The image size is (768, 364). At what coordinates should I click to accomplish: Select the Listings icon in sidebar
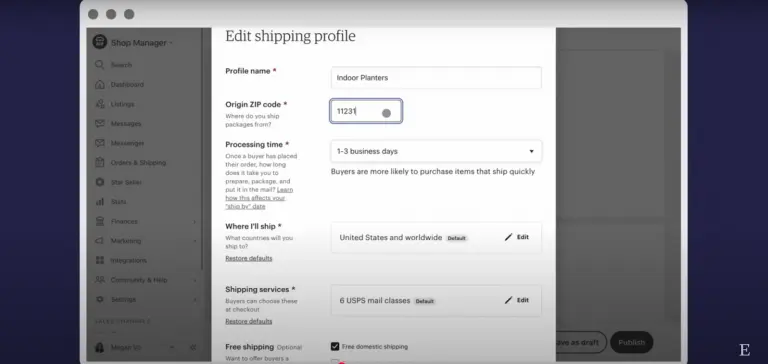100,104
